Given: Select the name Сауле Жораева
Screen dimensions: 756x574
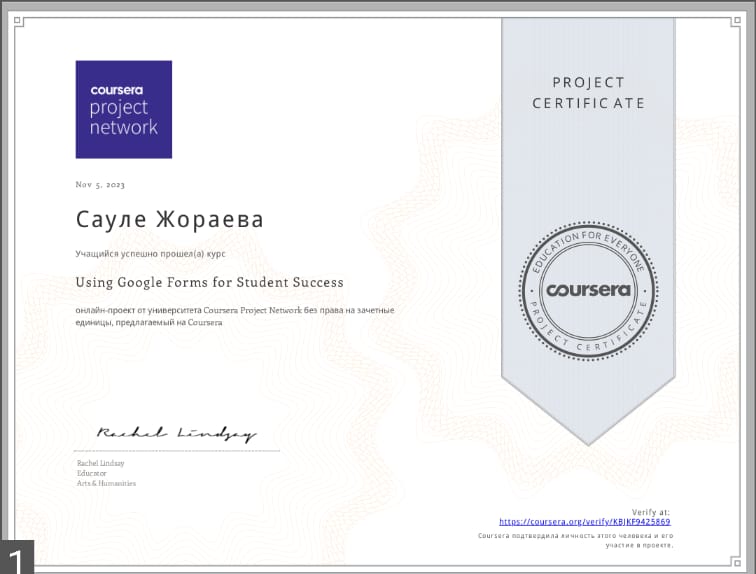Looking at the screenshot, I should 170,219.
